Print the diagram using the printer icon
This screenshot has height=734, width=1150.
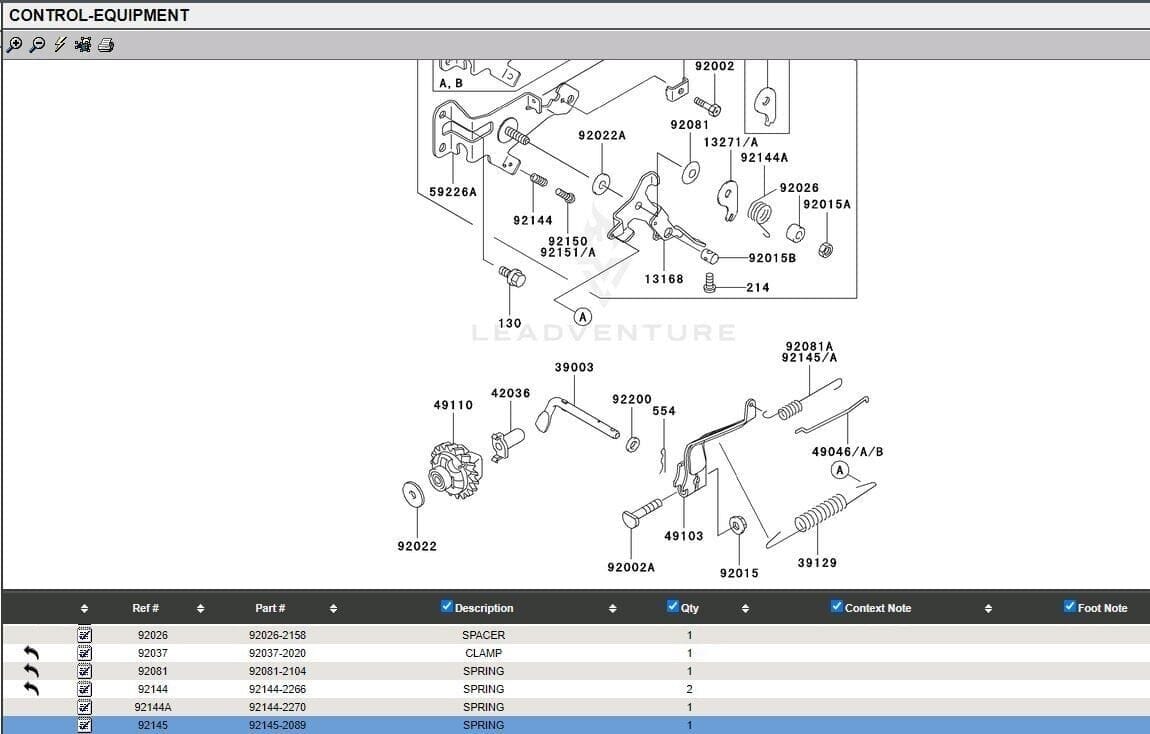click(106, 45)
